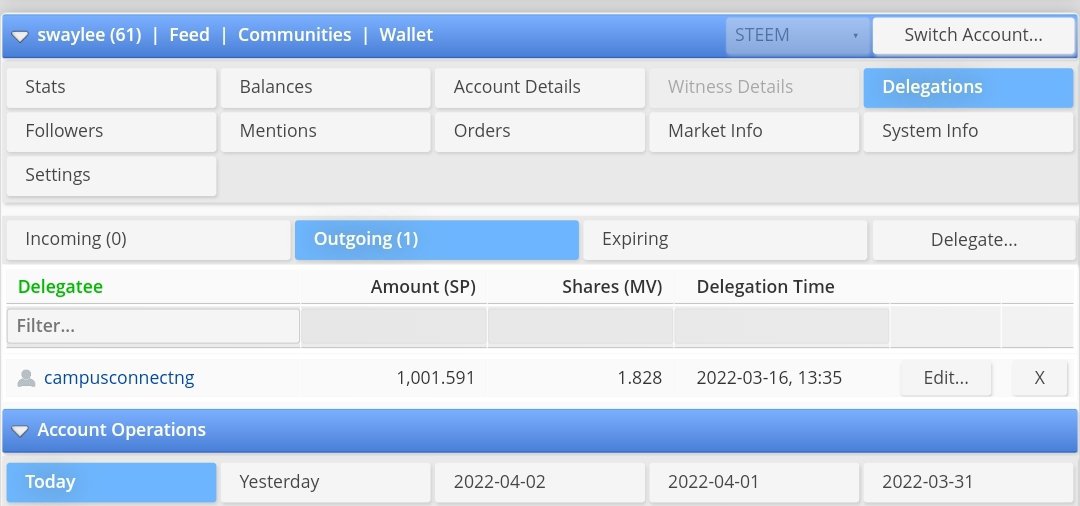Sort by the Delegatee column header
1080x506 pixels.
[61, 287]
